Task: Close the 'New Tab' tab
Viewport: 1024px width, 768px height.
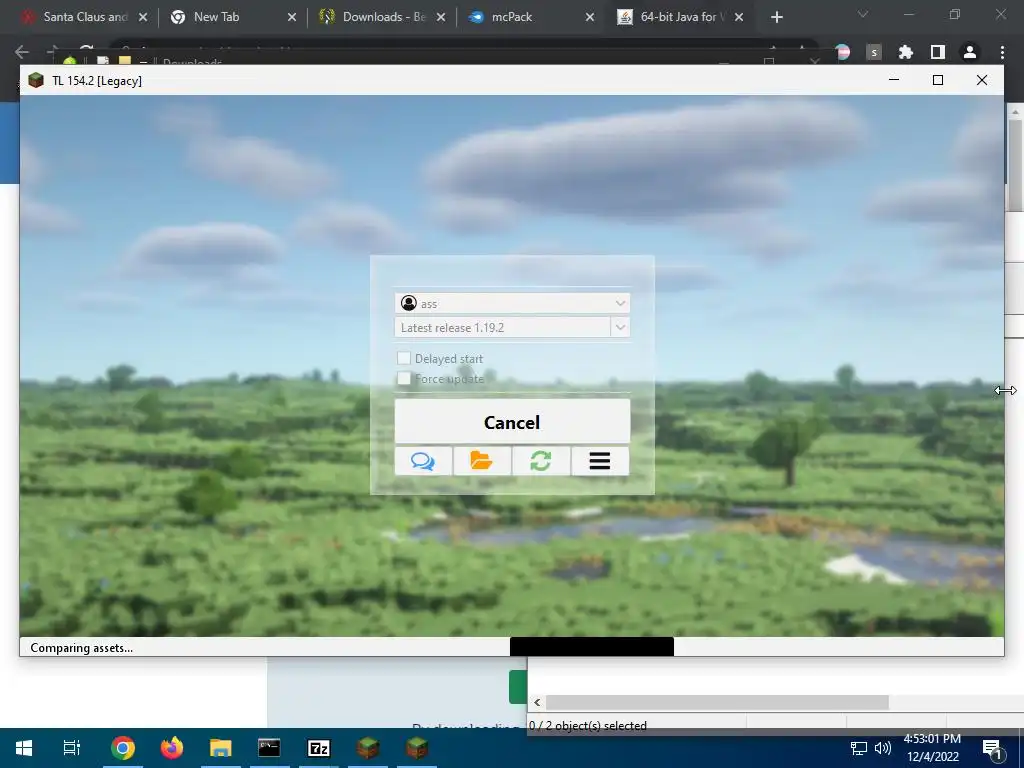Action: pyautogui.click(x=292, y=17)
